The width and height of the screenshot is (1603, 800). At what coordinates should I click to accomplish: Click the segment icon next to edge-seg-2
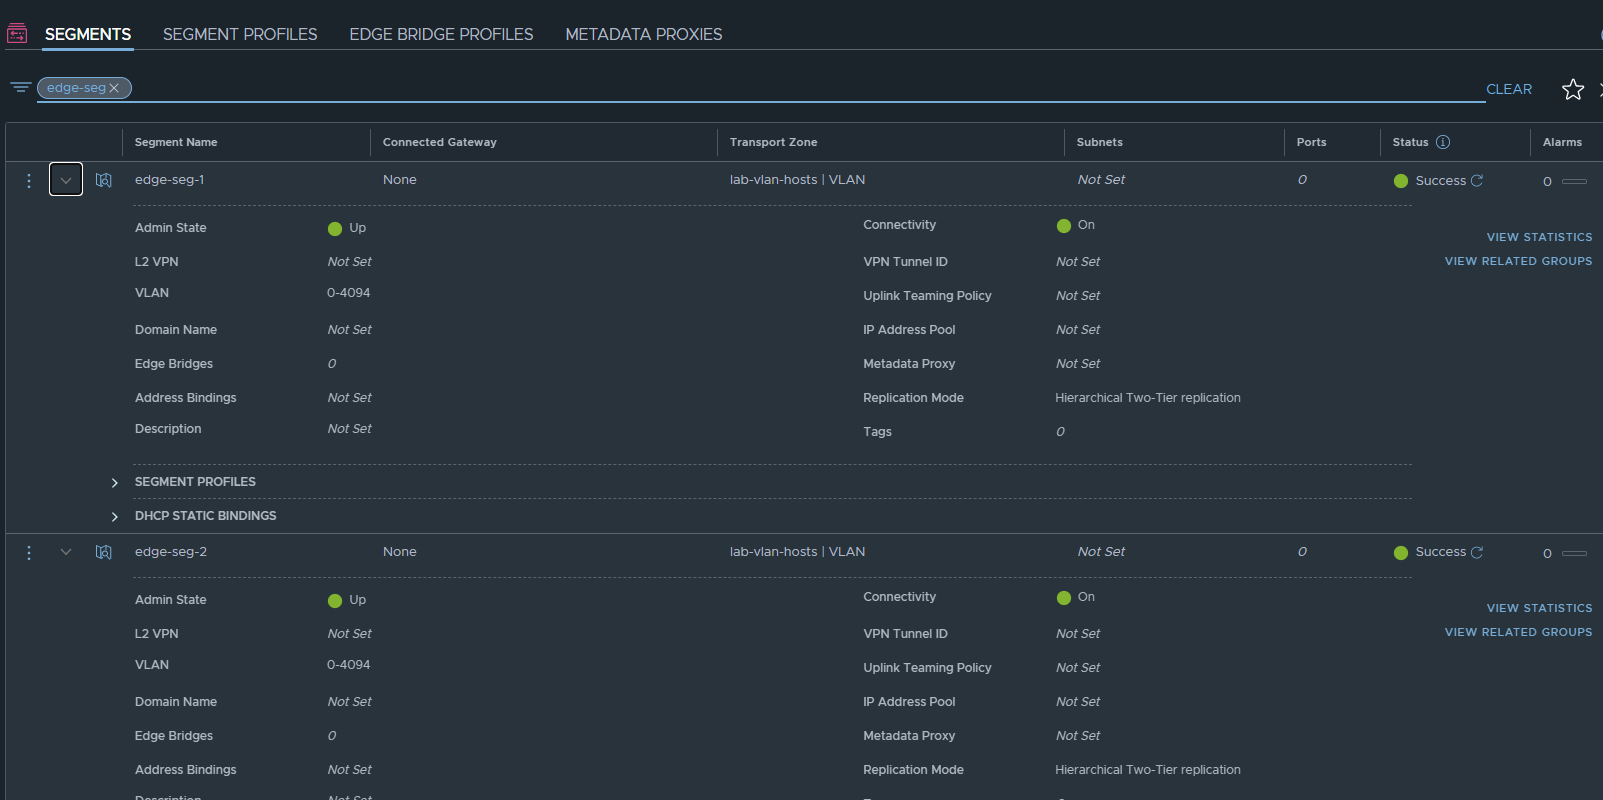pyautogui.click(x=104, y=552)
